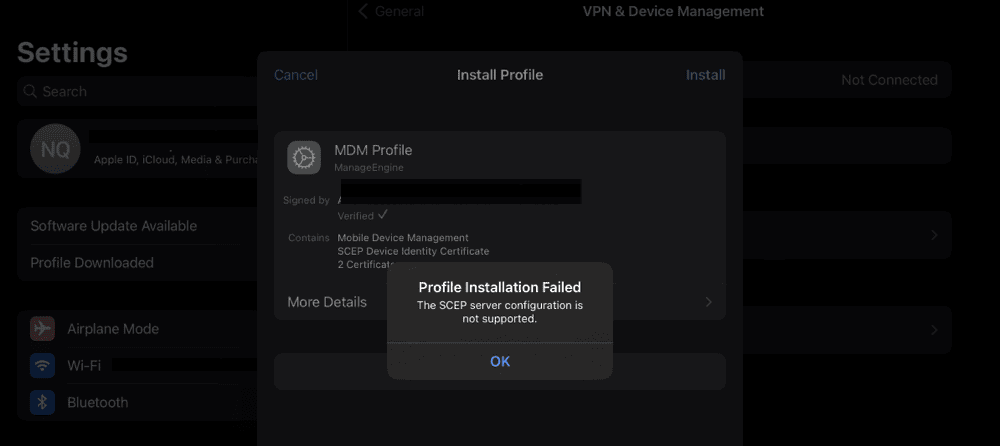
Task: Tap the back chevron beside General
Action: 363,11
